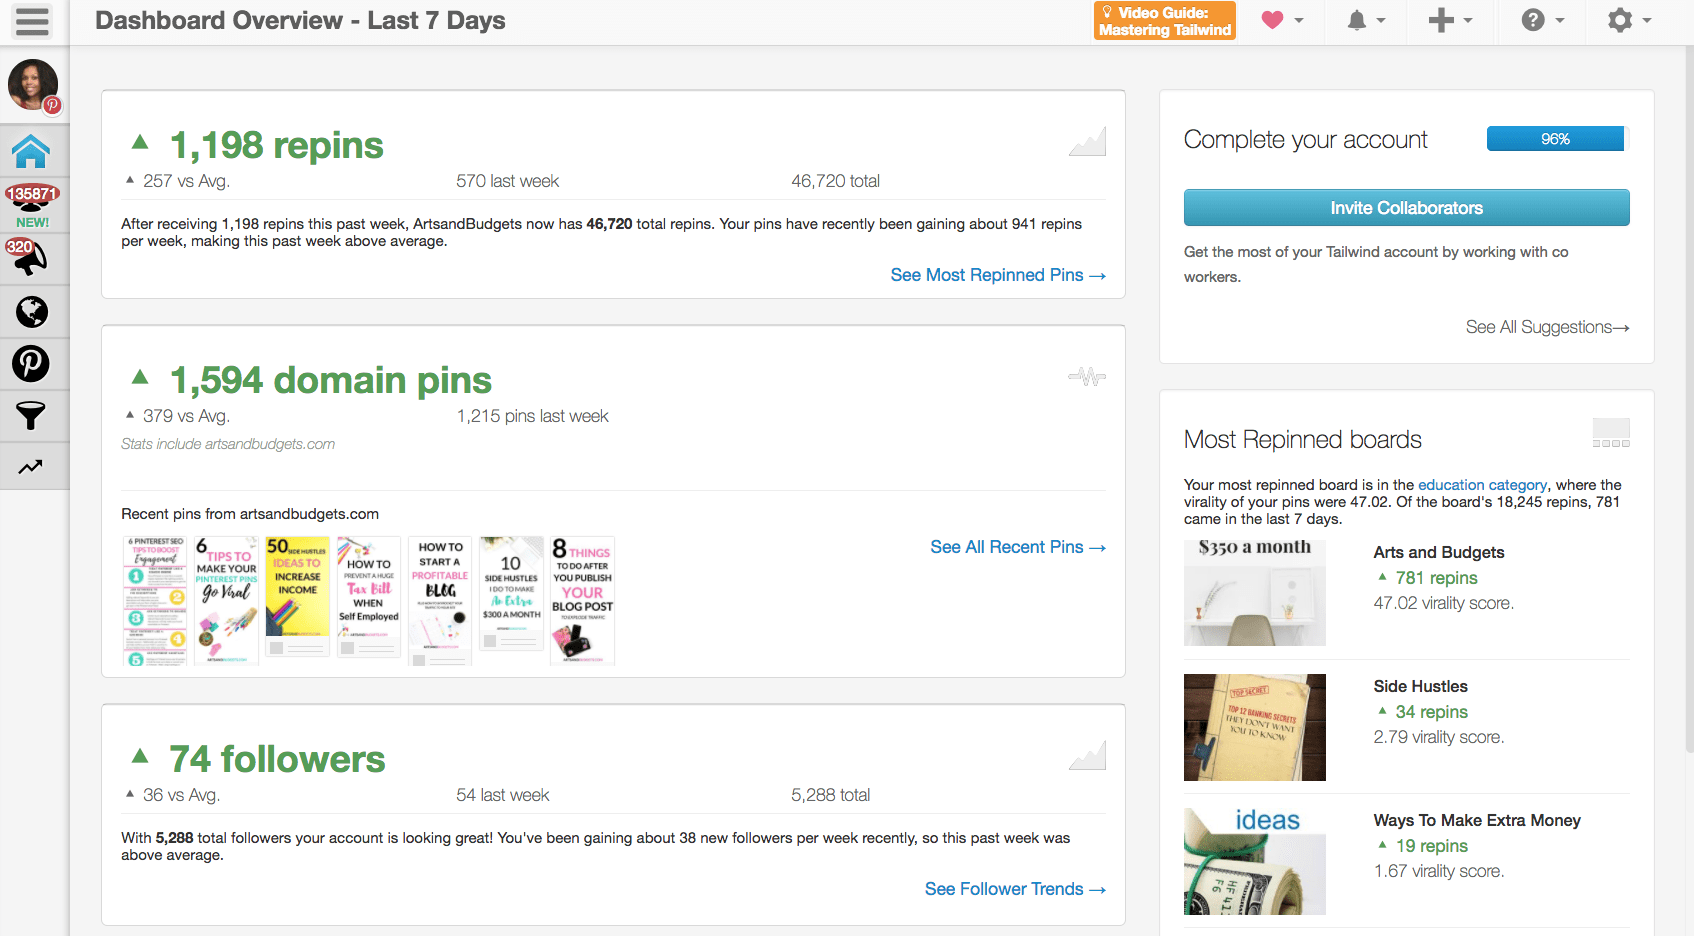1694x936 pixels.
Task: Select the Home icon in the sidebar
Action: (33, 150)
